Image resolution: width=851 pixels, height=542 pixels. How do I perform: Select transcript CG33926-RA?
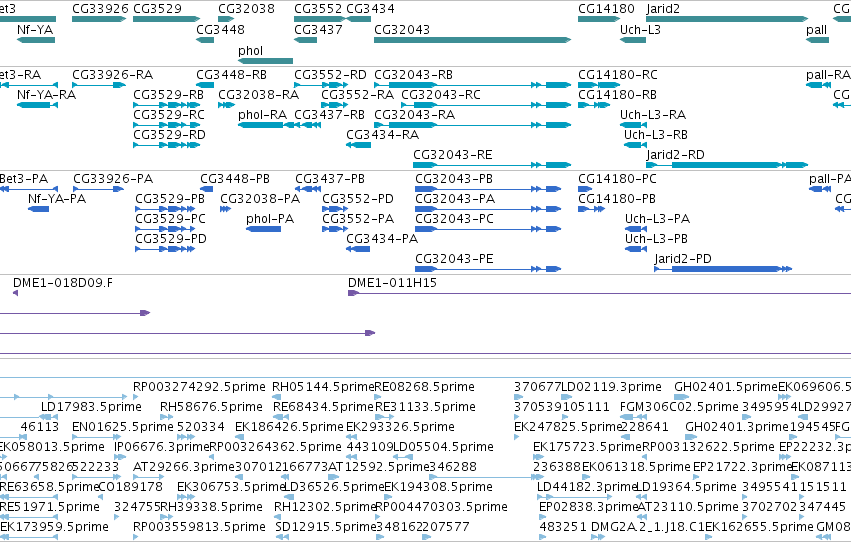(112, 74)
